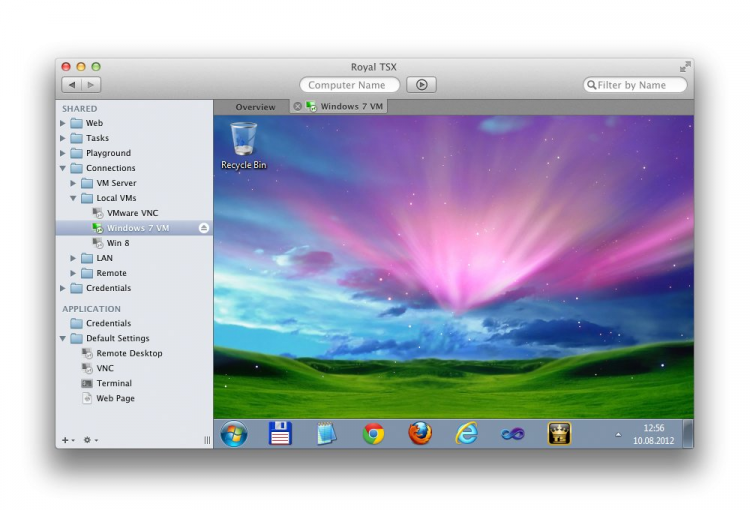Launch the notepad taskbar icon
This screenshot has height=510, width=750.
coord(327,433)
